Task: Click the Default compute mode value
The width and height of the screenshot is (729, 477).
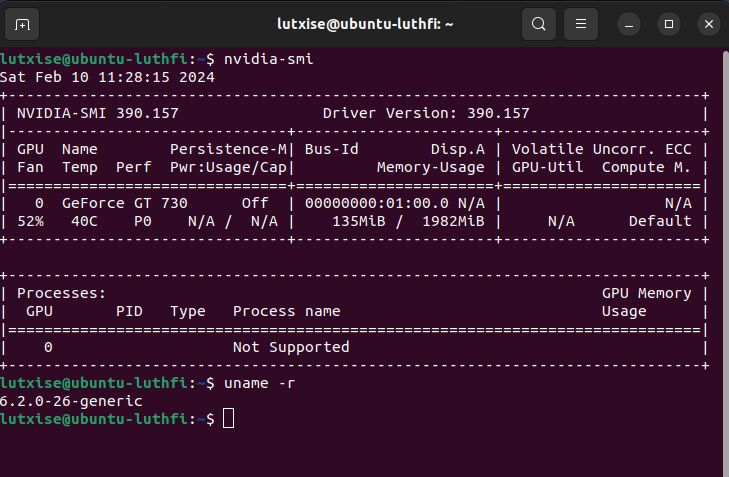Action: point(660,221)
